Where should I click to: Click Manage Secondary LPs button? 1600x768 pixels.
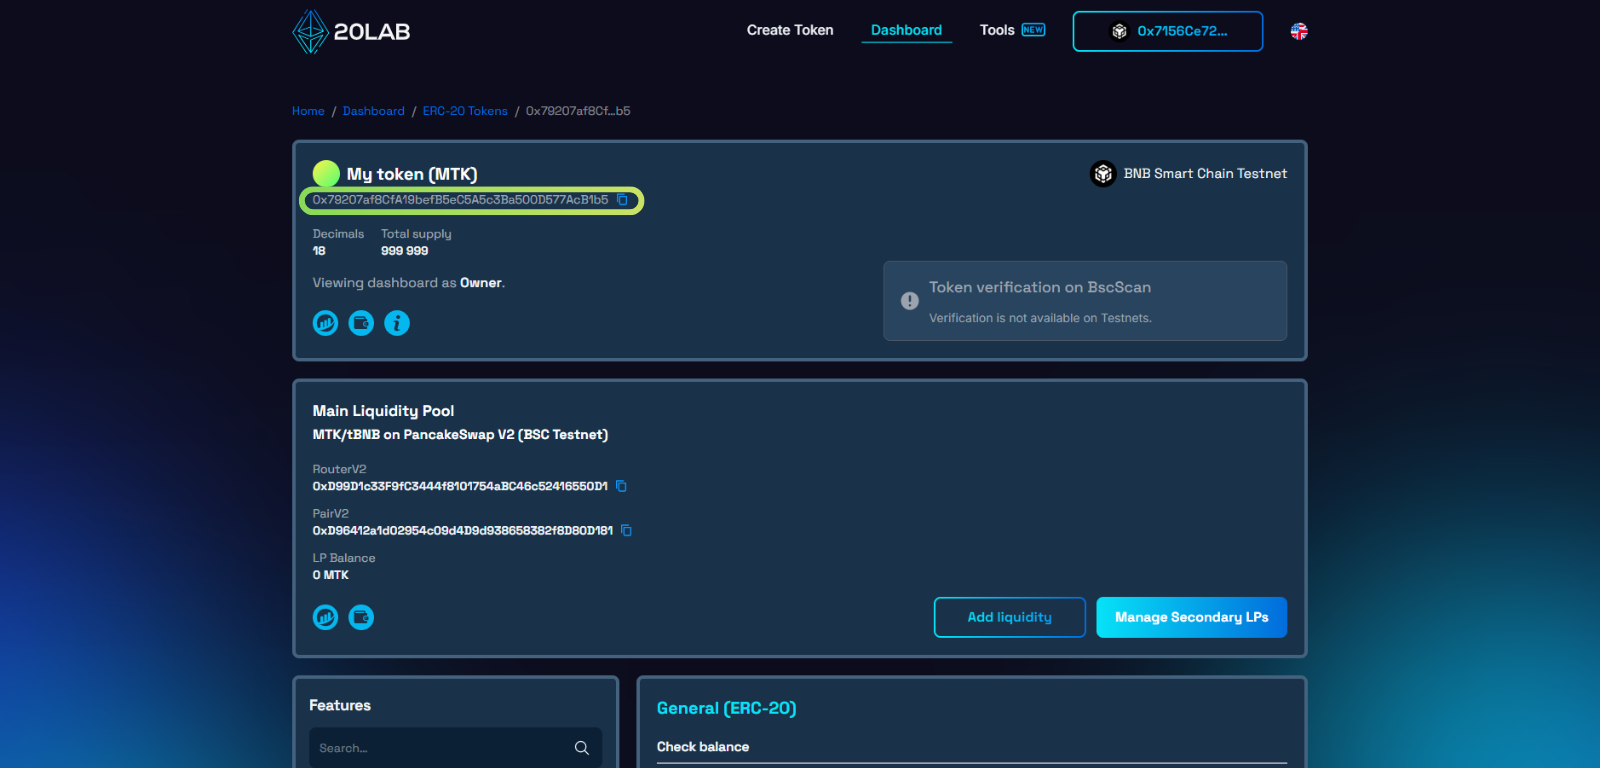[1192, 617]
